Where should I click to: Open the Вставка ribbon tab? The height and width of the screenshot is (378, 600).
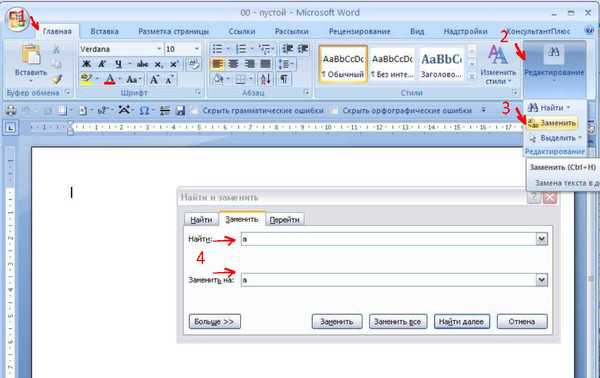coord(104,31)
